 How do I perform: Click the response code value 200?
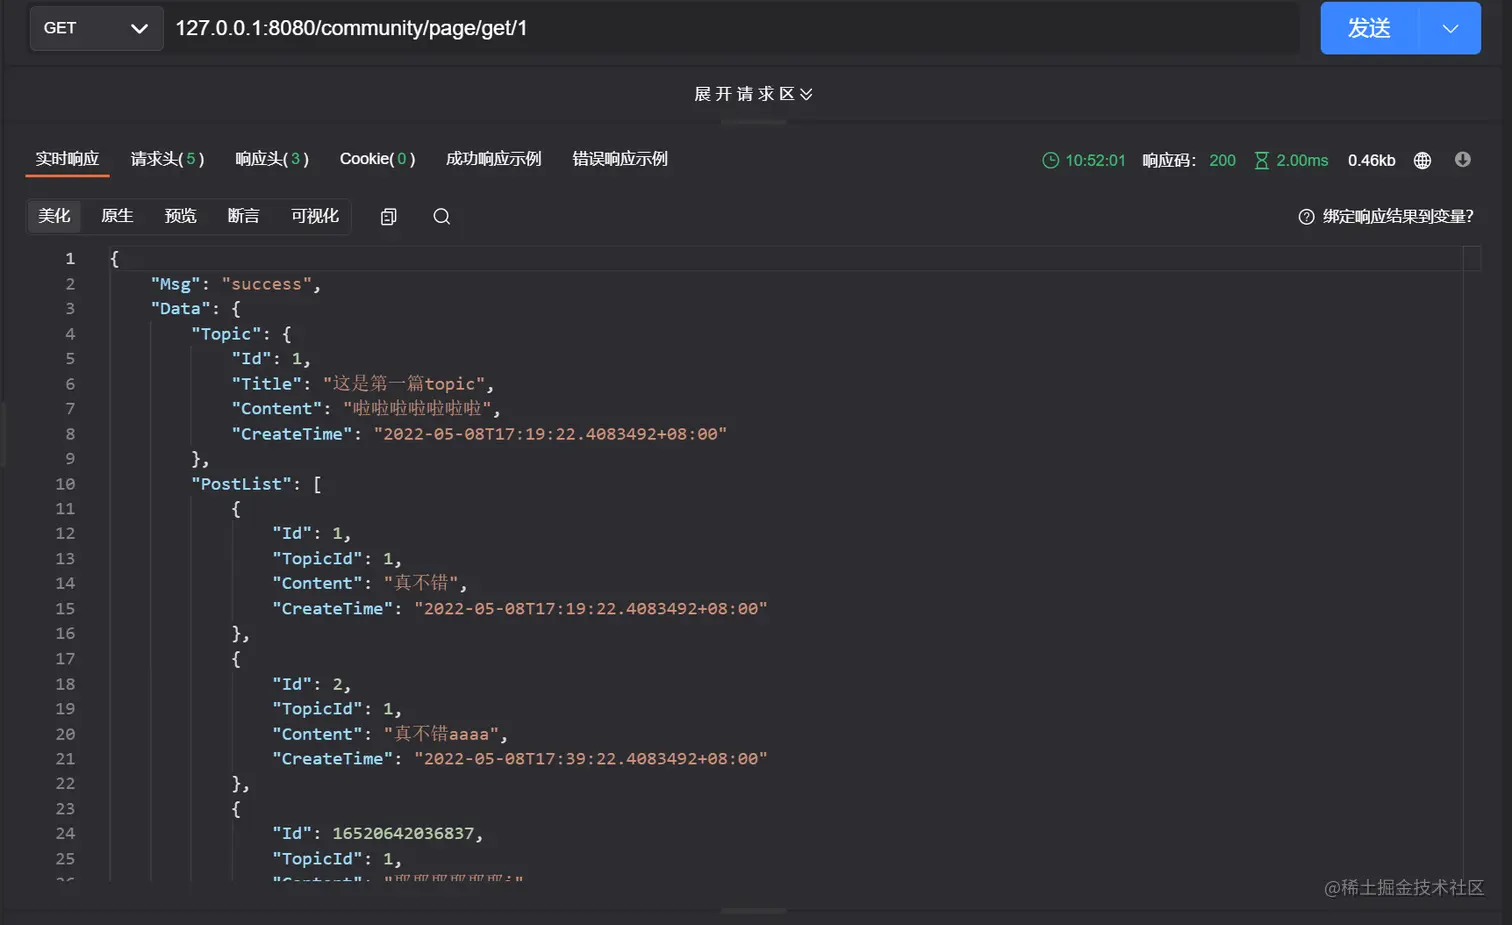coord(1222,160)
